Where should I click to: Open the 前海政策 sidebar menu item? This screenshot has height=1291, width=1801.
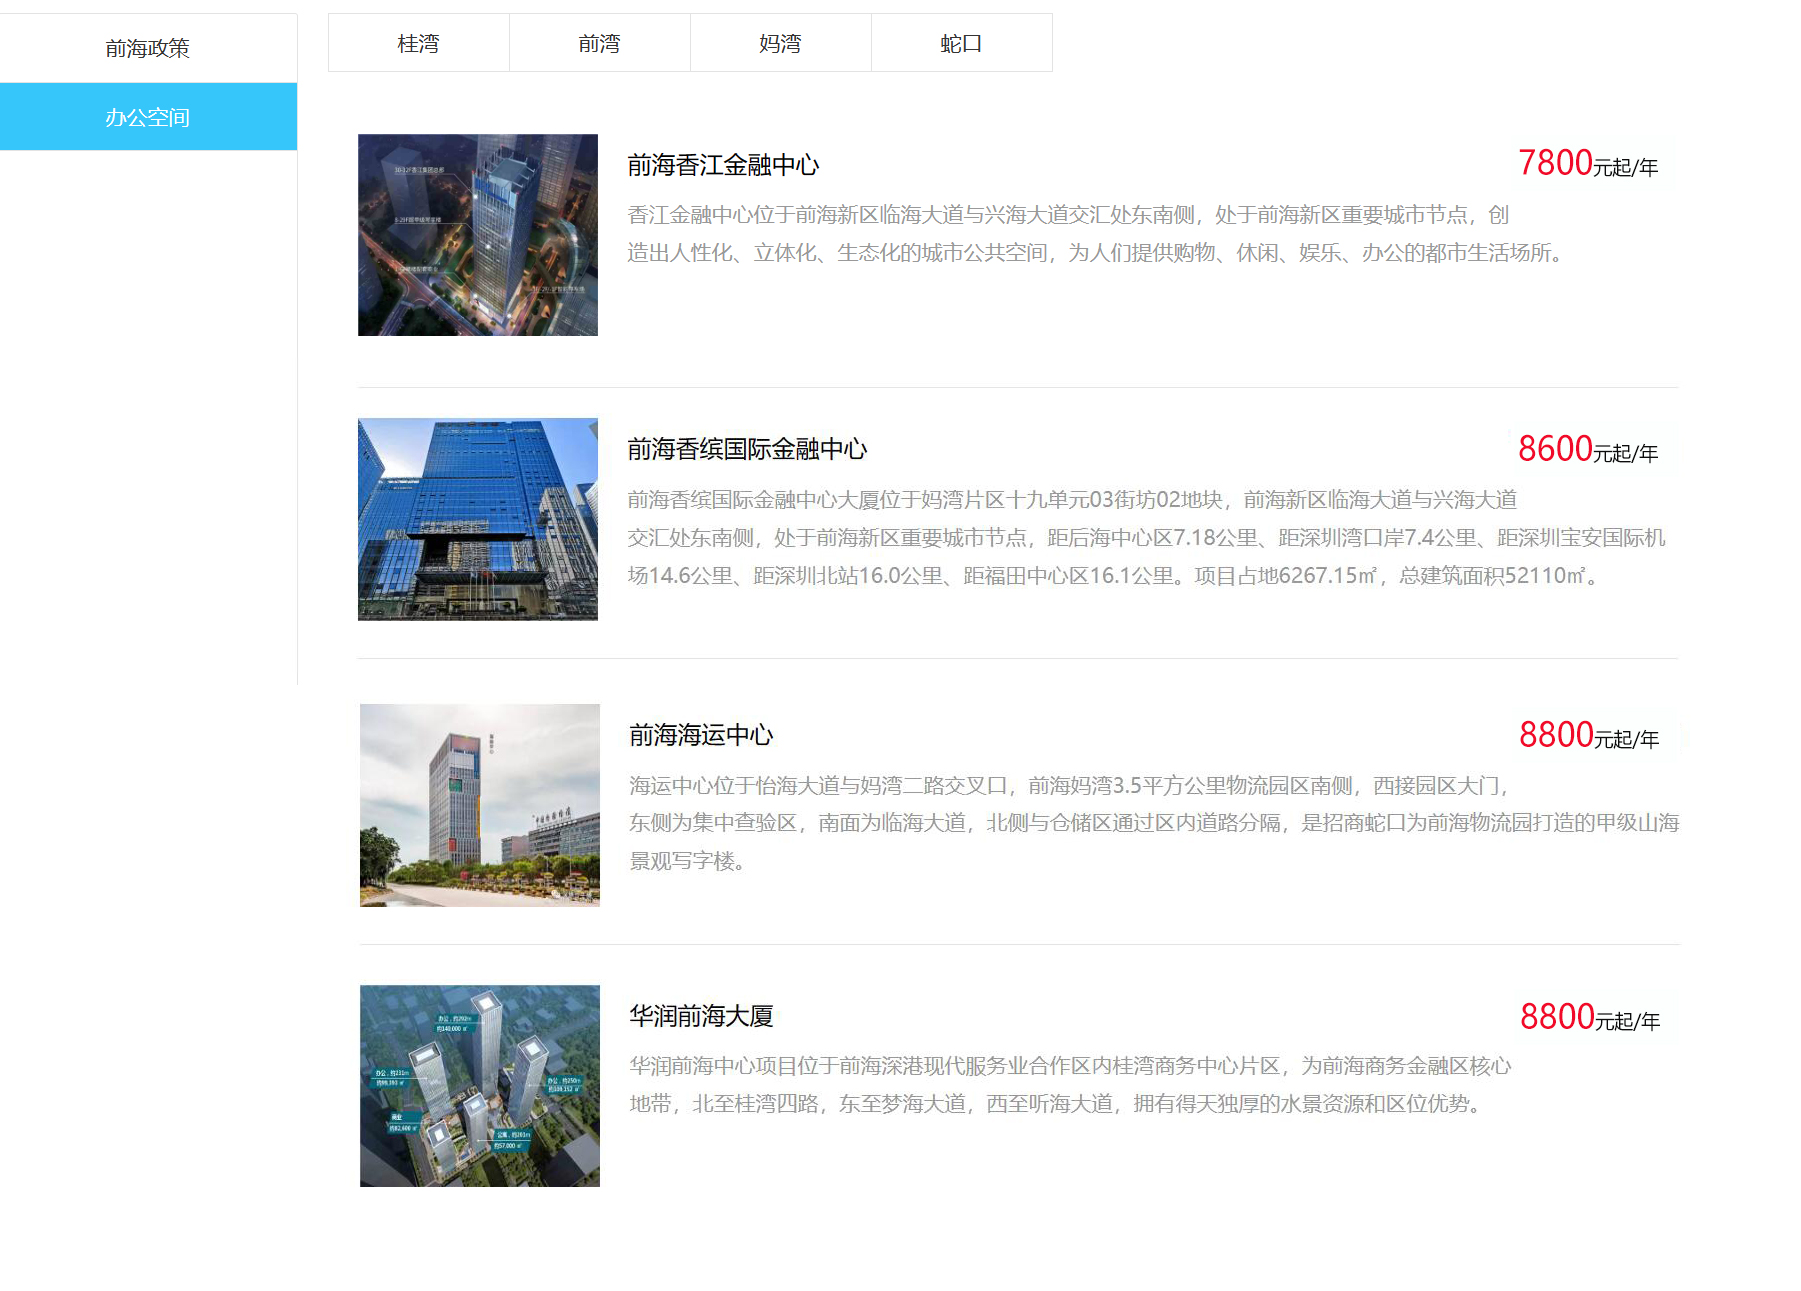[148, 48]
